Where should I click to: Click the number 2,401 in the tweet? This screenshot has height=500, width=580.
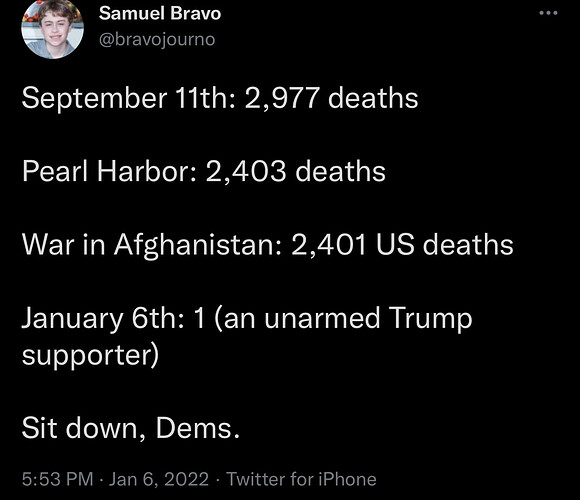tap(329, 245)
